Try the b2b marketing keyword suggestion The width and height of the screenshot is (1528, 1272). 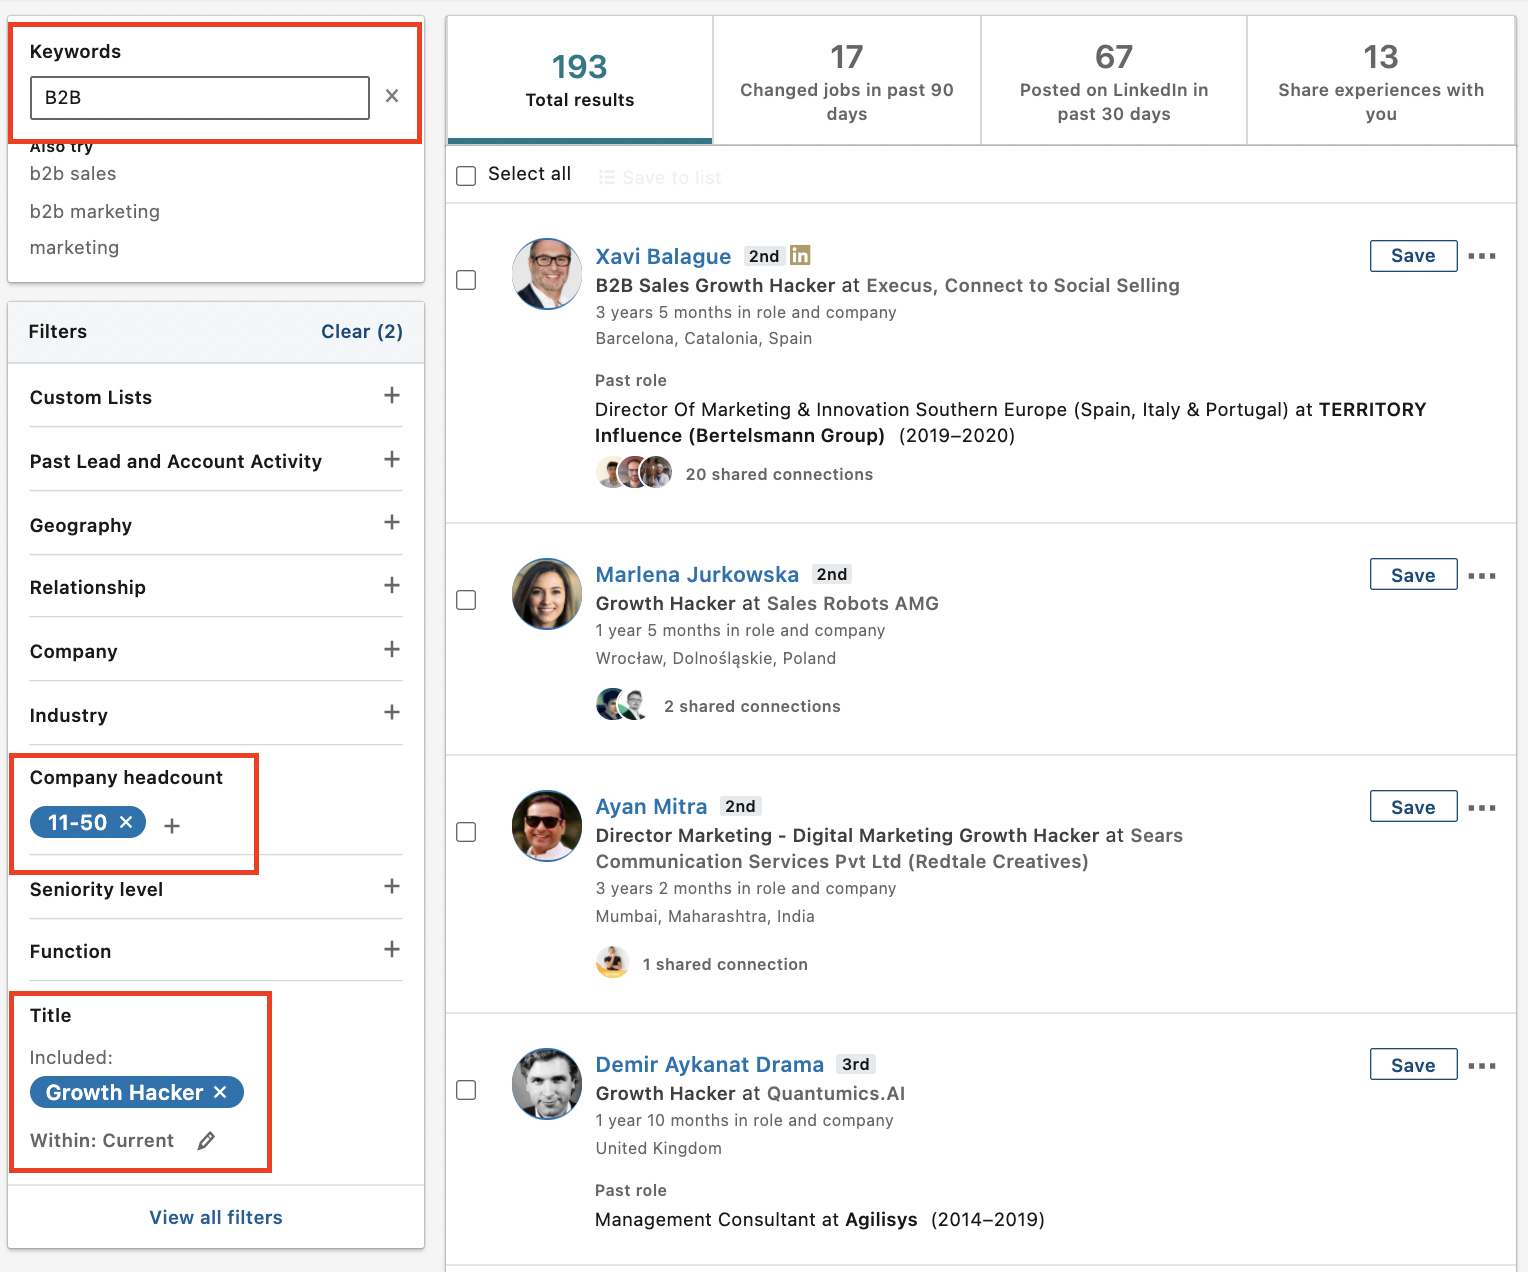pyautogui.click(x=95, y=212)
